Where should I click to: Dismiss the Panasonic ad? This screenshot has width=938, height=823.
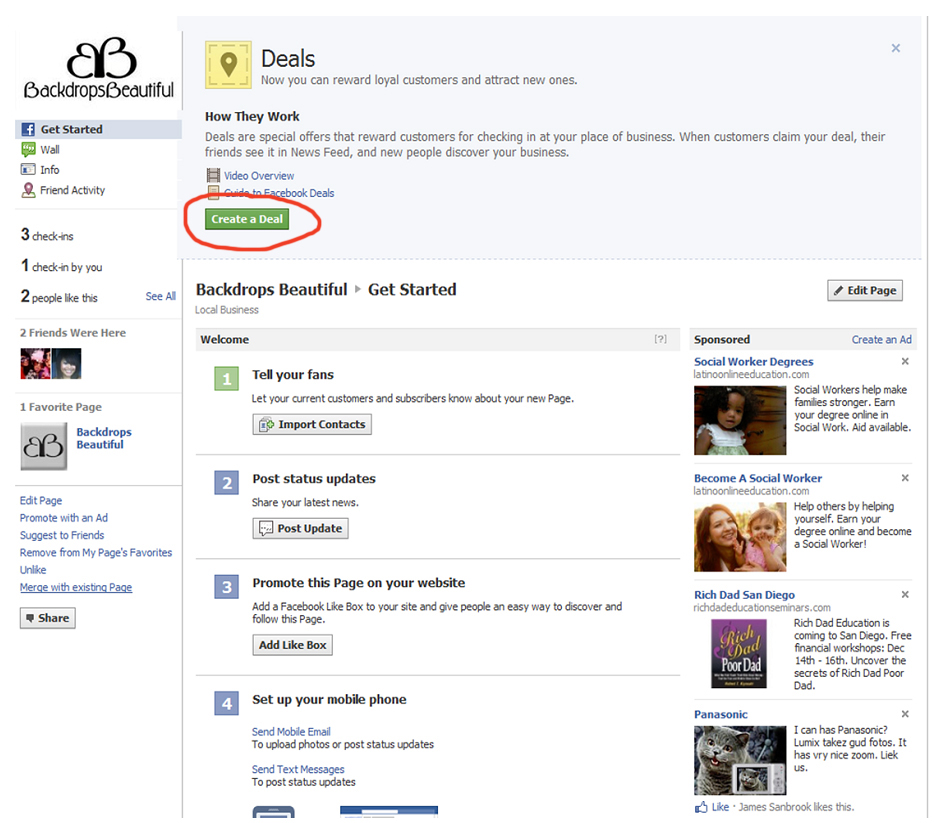905,714
